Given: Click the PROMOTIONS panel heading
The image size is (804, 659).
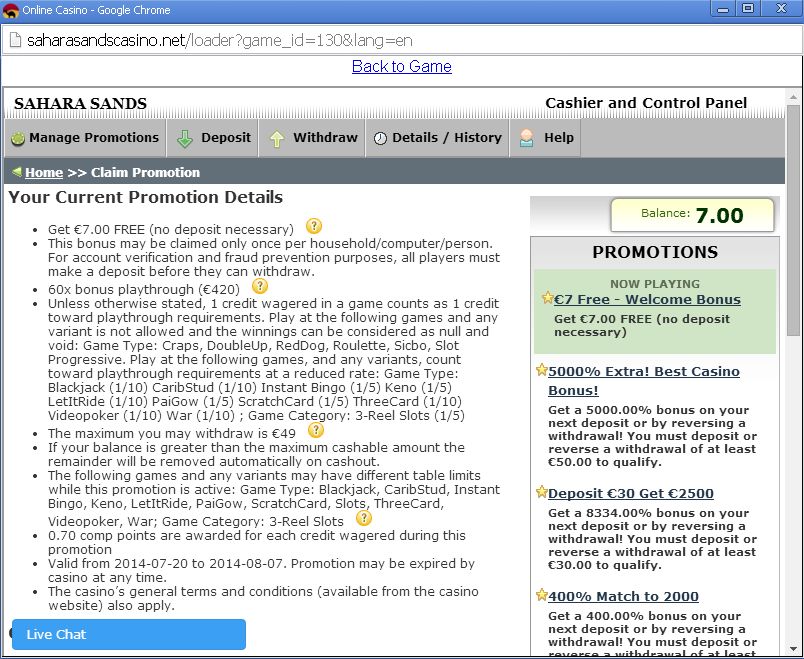Looking at the screenshot, I should pyautogui.click(x=655, y=252).
